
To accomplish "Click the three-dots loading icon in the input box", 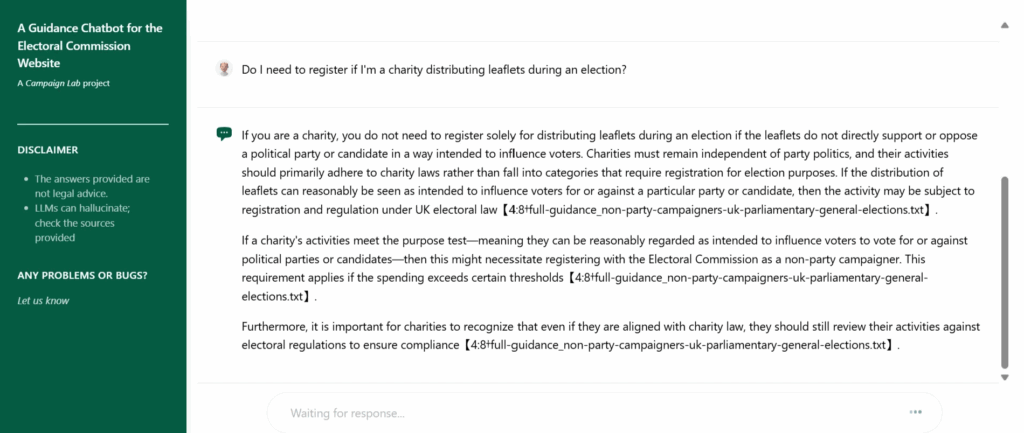I will tap(915, 412).
